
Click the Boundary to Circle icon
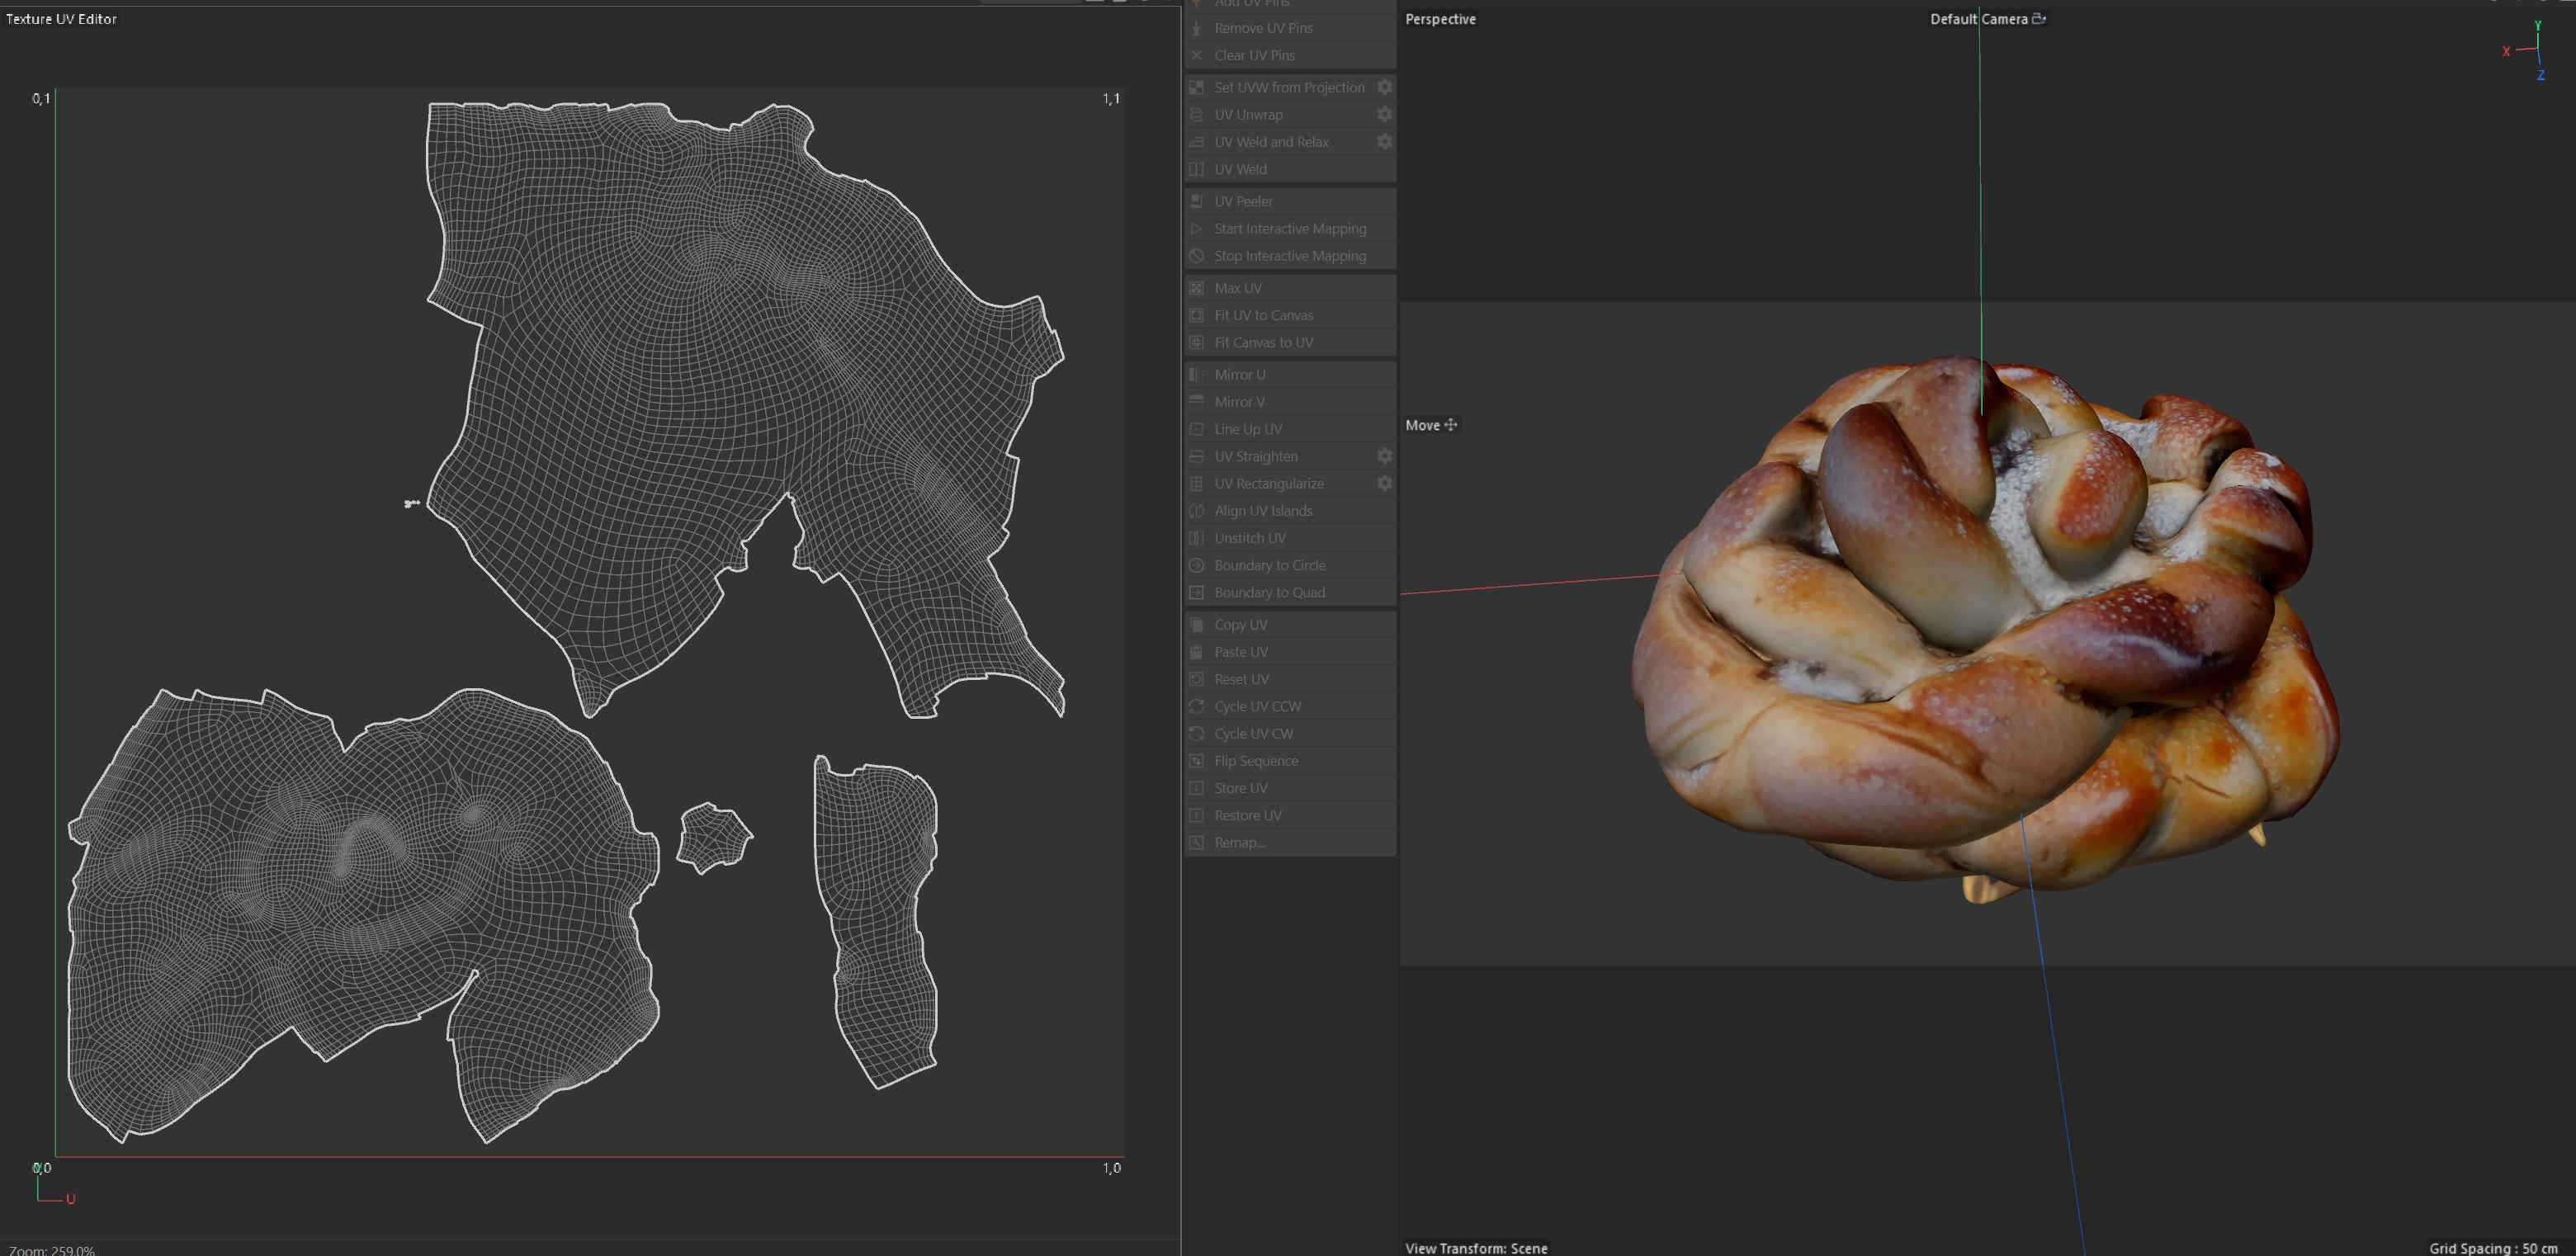click(x=1196, y=566)
